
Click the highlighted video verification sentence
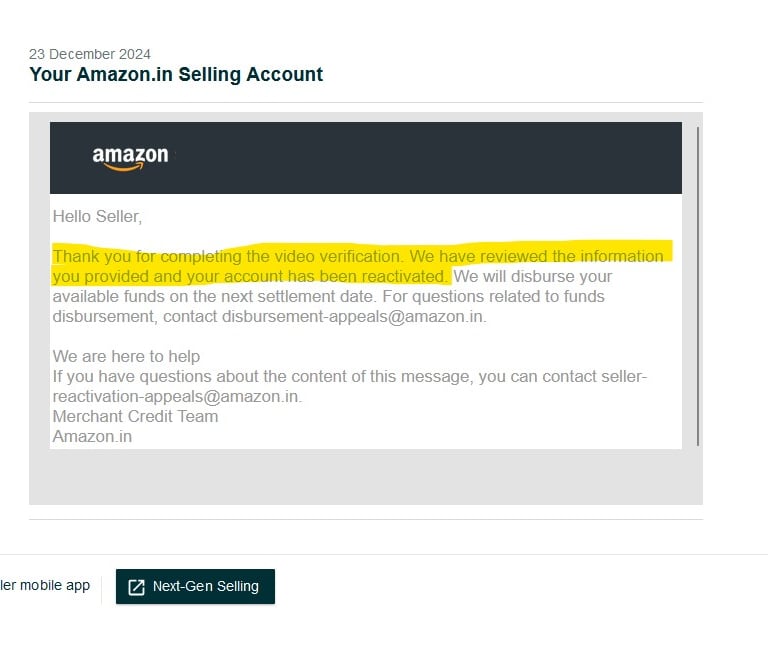(x=358, y=266)
